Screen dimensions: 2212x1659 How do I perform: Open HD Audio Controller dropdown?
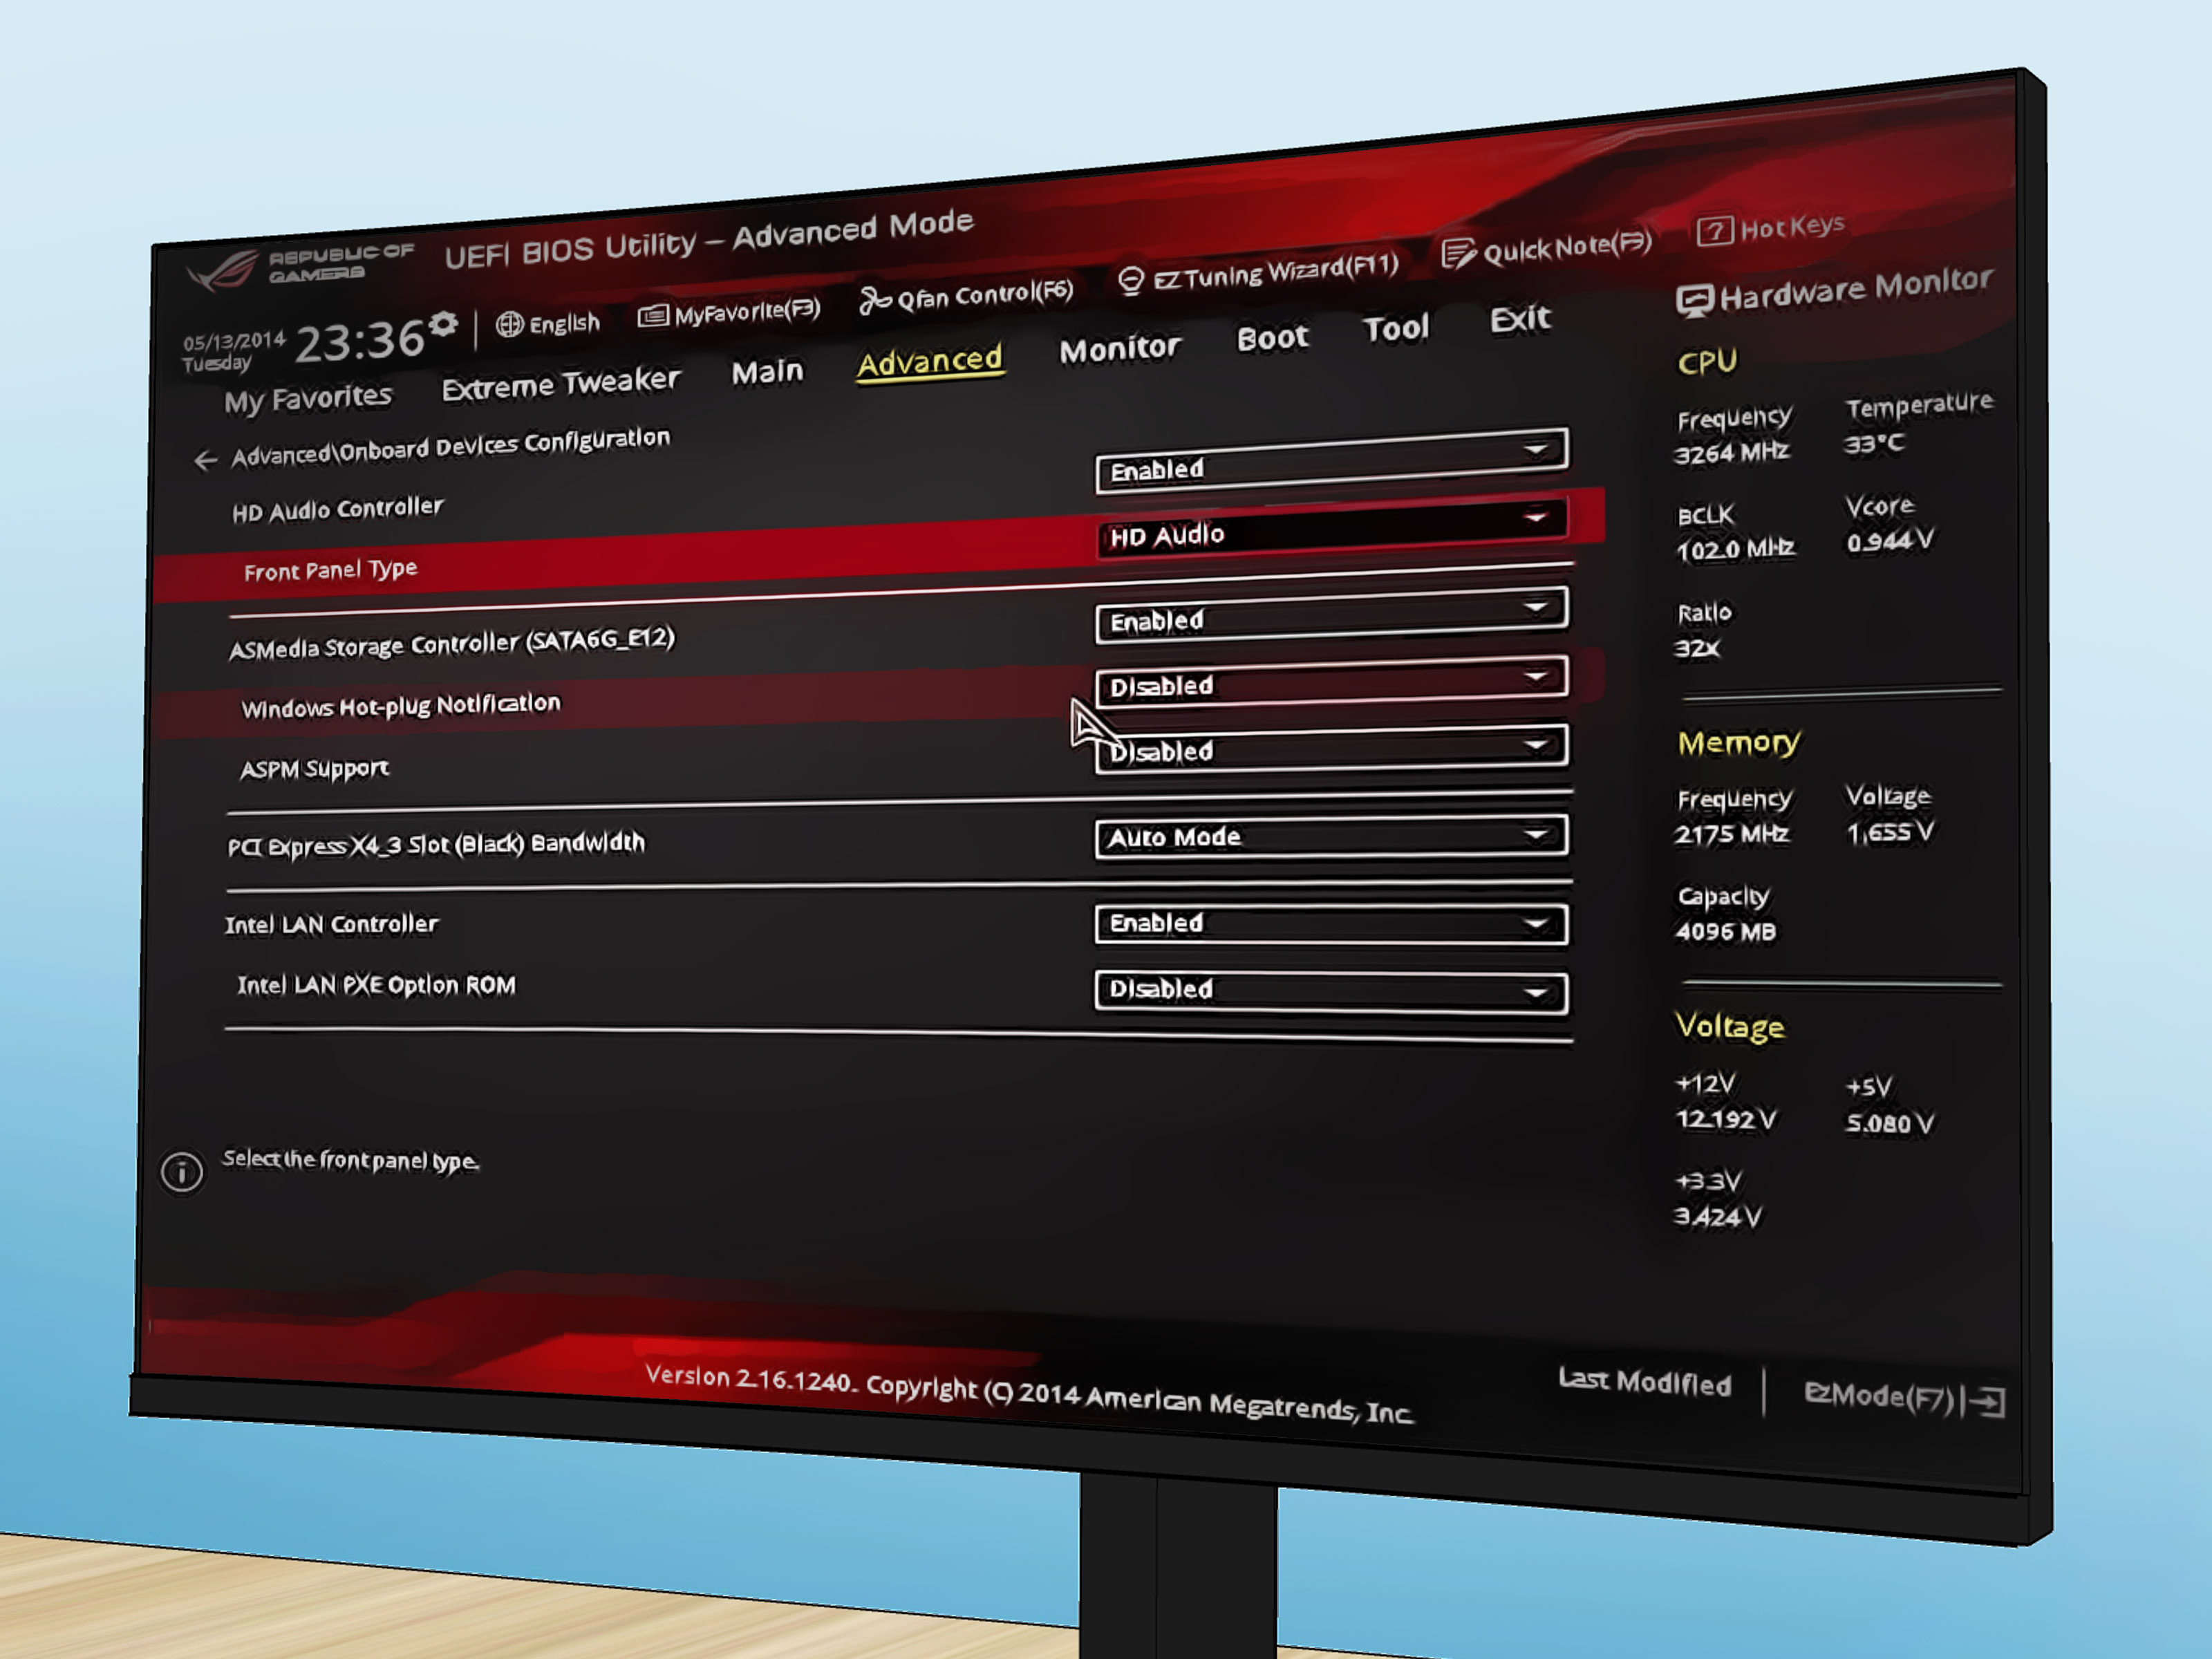(x=1330, y=462)
